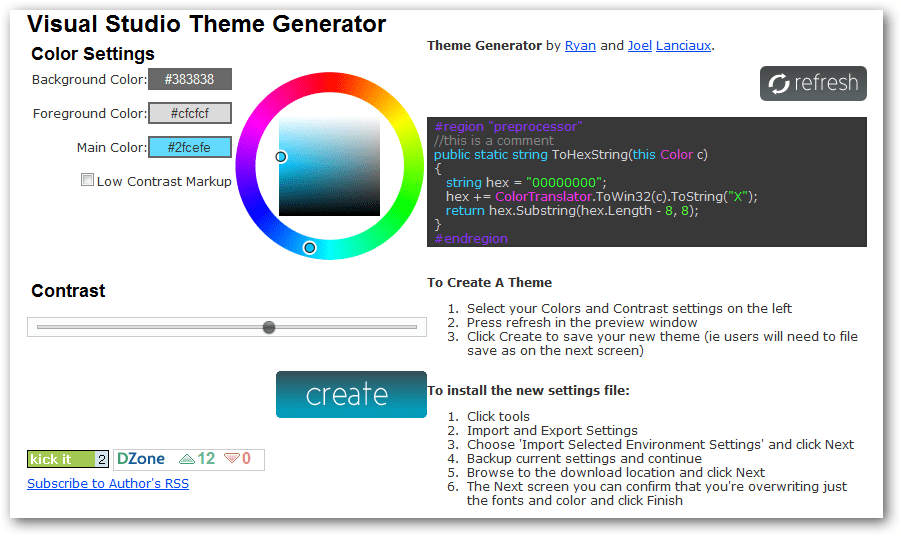Click the Background Color field #383838
Screen dimensions: 901x536
(190, 79)
